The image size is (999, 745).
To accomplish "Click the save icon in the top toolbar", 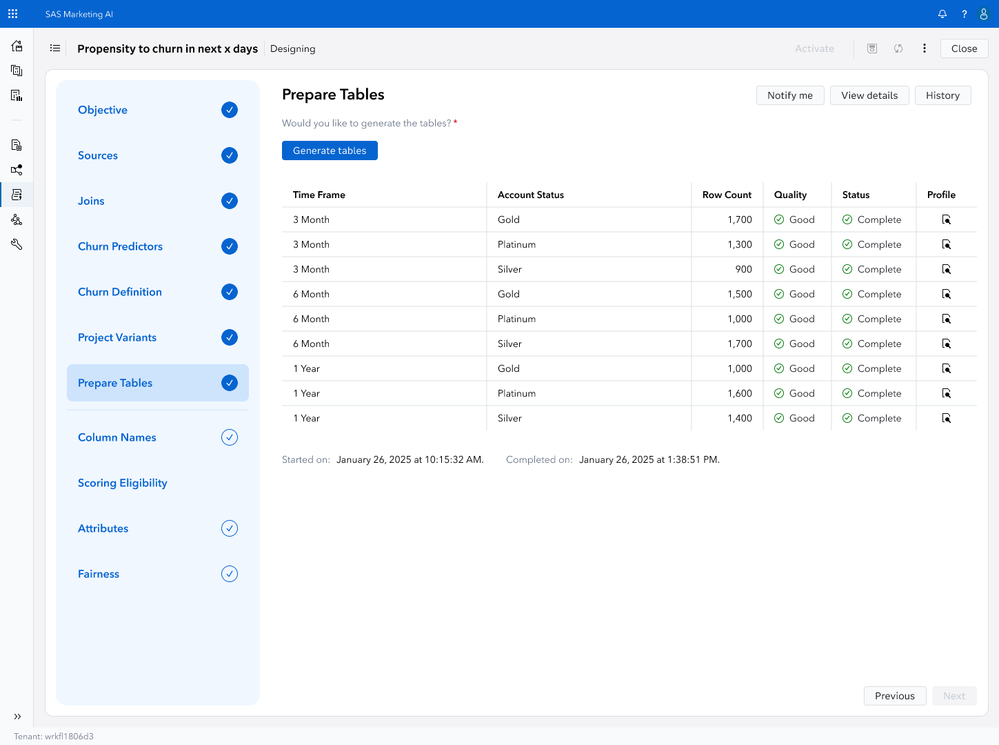I will (x=872, y=48).
